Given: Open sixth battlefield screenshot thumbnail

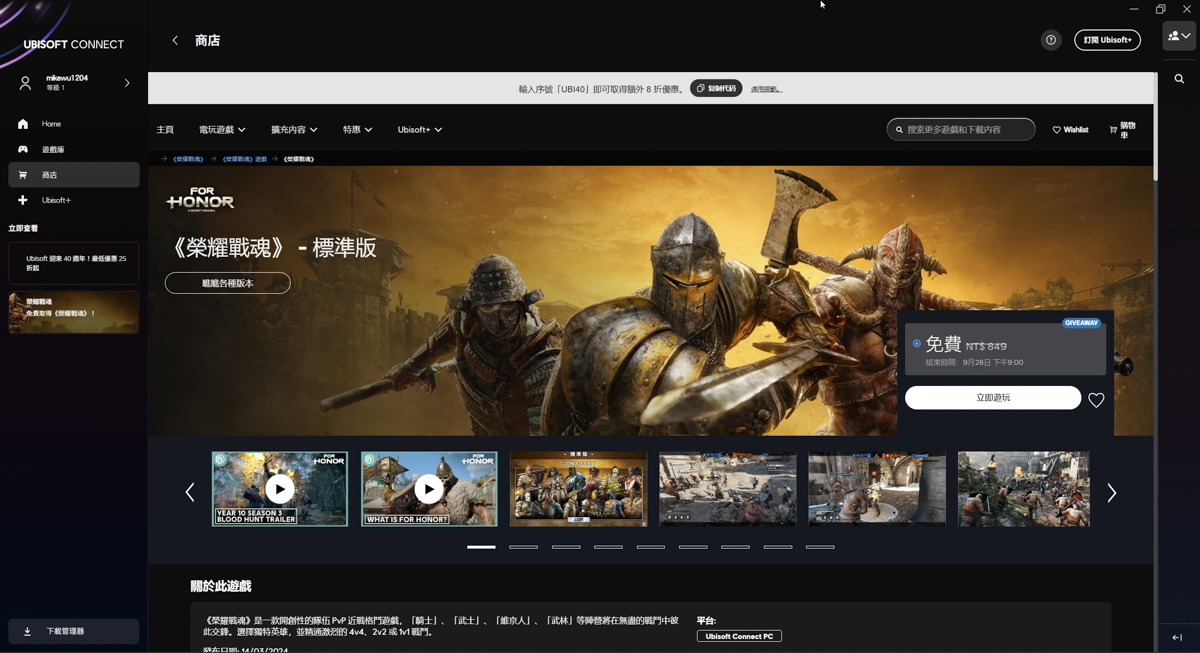Looking at the screenshot, I should (1024, 489).
